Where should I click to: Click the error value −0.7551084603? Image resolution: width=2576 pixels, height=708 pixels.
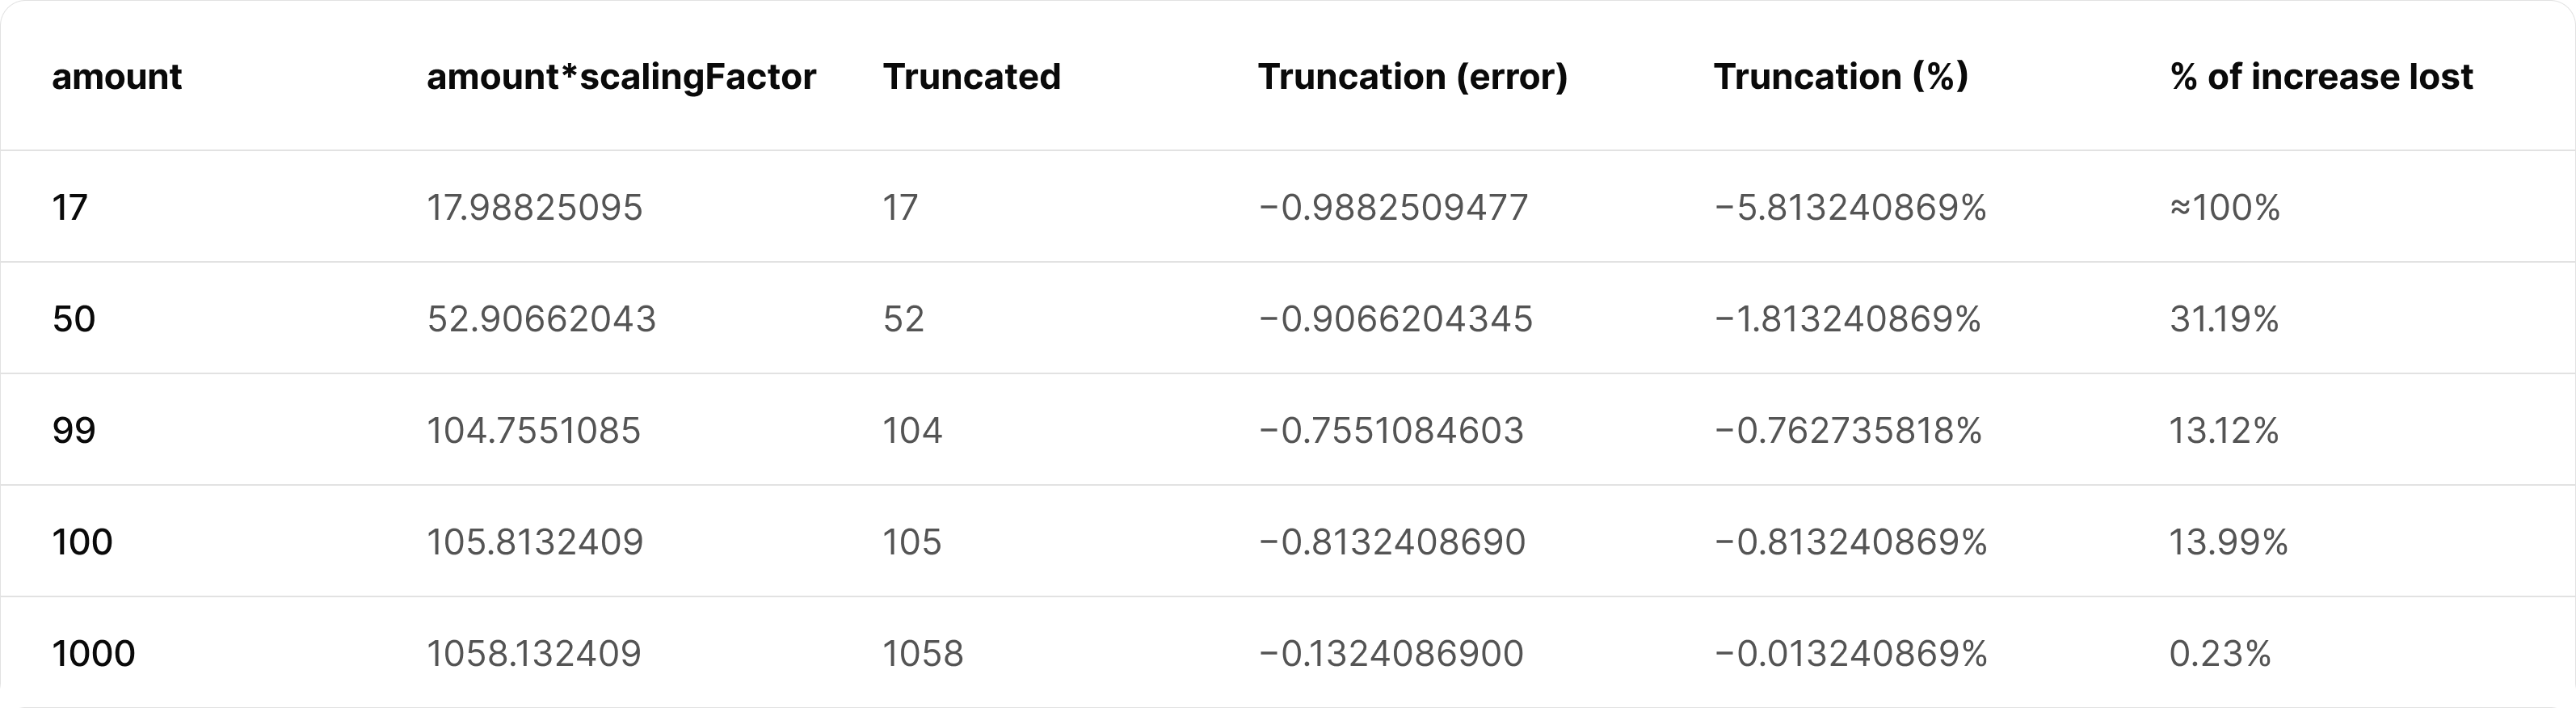point(1391,431)
